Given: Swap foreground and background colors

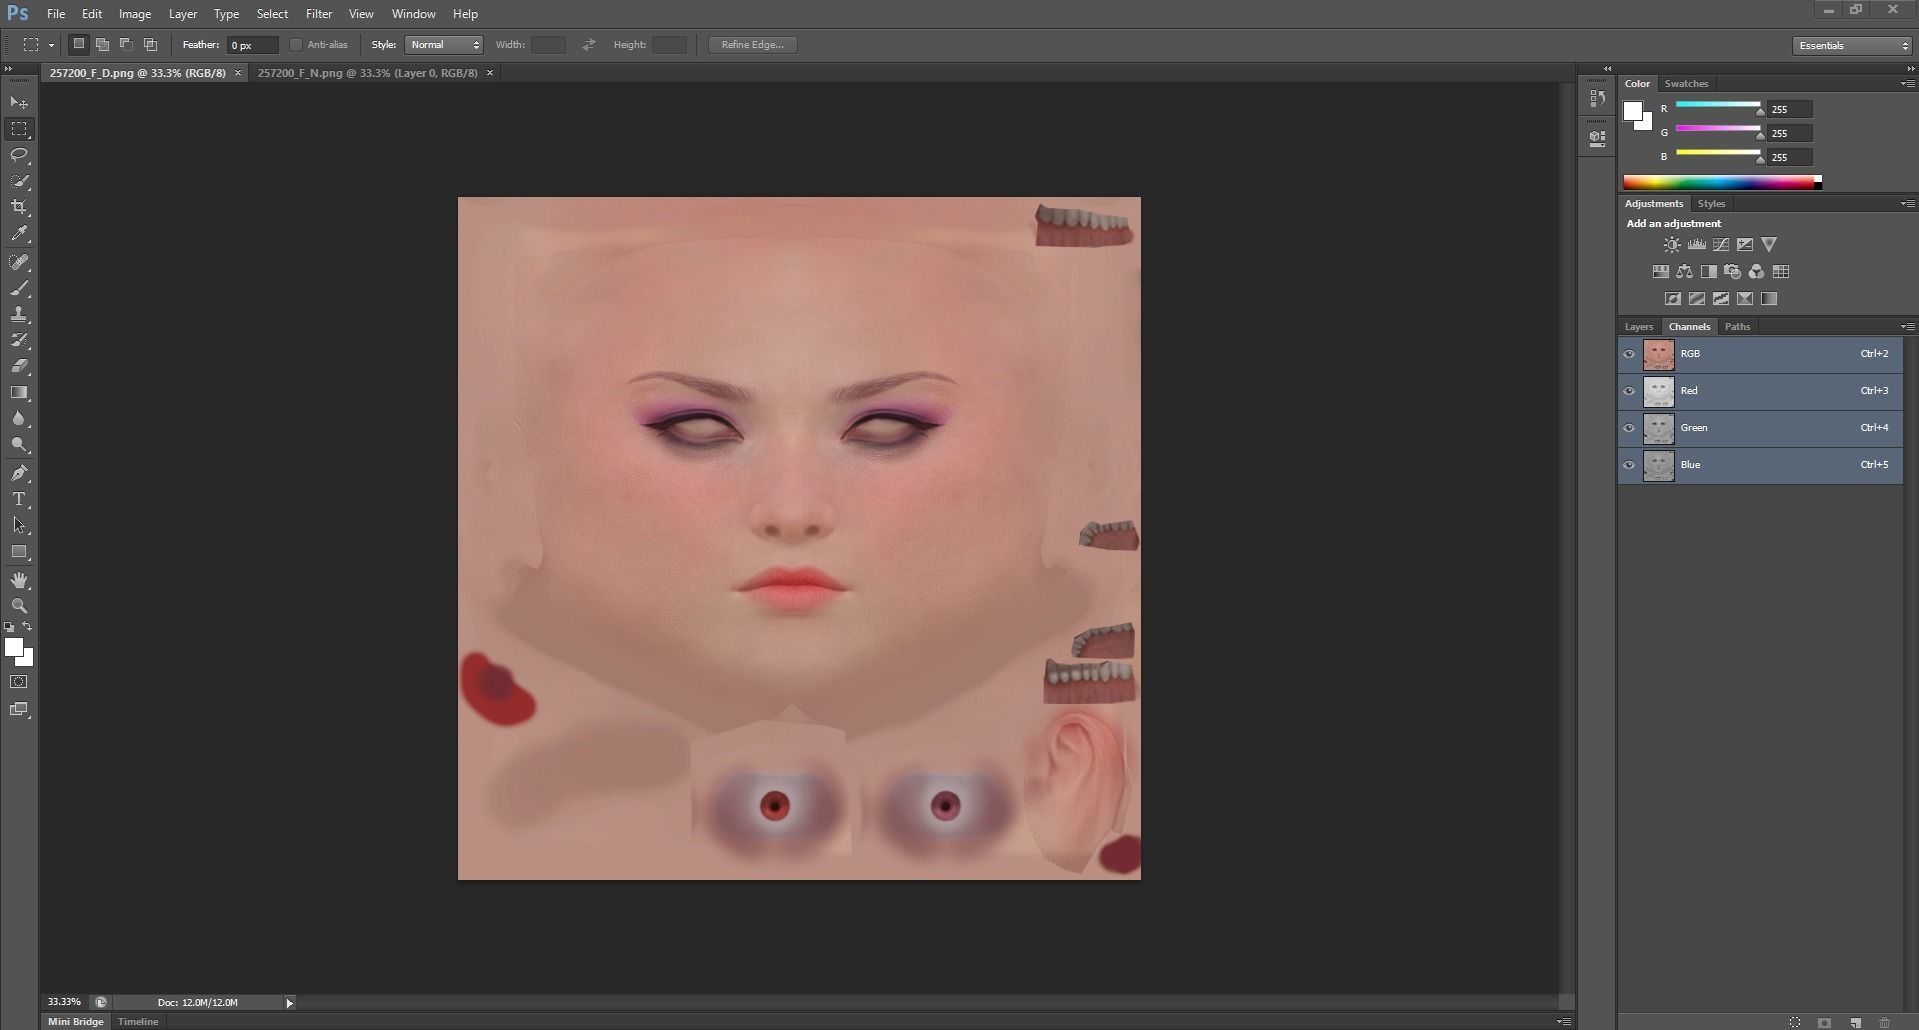Looking at the screenshot, I should coord(27,627).
